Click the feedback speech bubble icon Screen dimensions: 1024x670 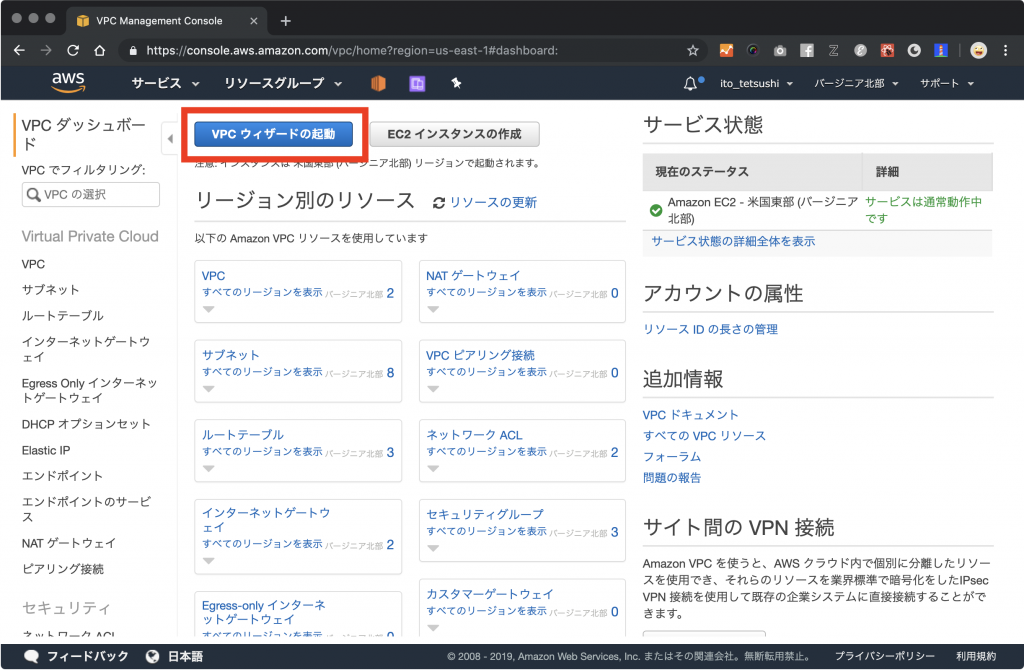[x=31, y=656]
